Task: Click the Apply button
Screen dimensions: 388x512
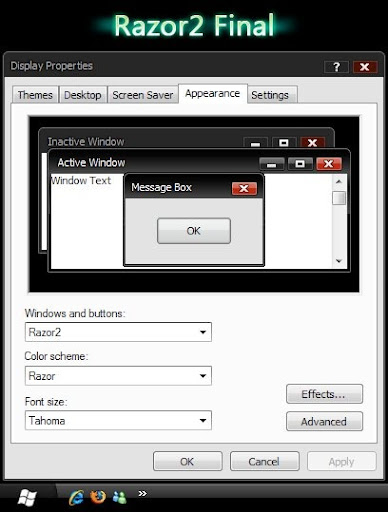Action: (x=342, y=461)
